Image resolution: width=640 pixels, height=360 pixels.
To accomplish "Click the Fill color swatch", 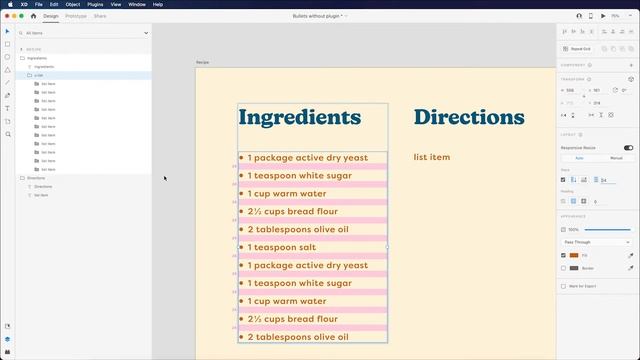I will 574,255.
